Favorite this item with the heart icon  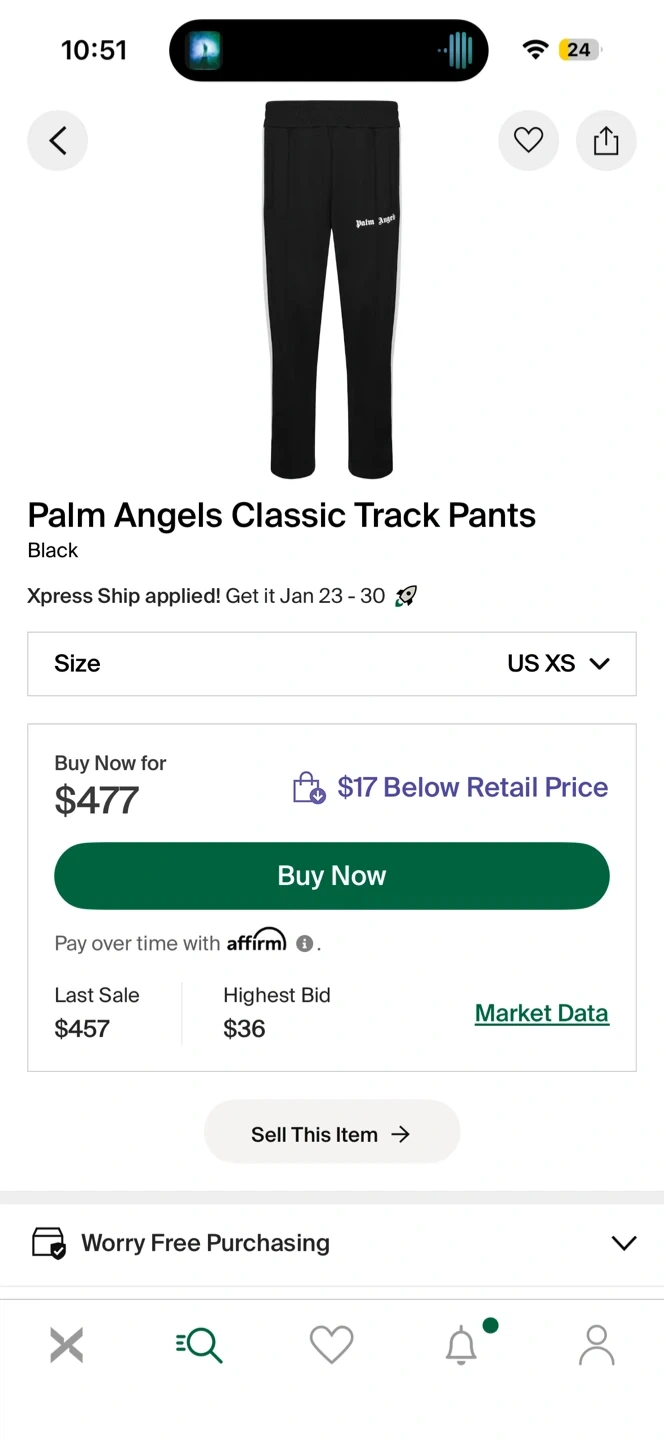528,141
